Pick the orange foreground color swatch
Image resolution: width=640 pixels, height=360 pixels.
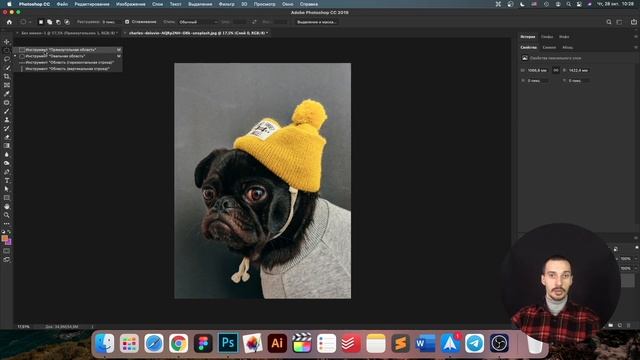4,238
